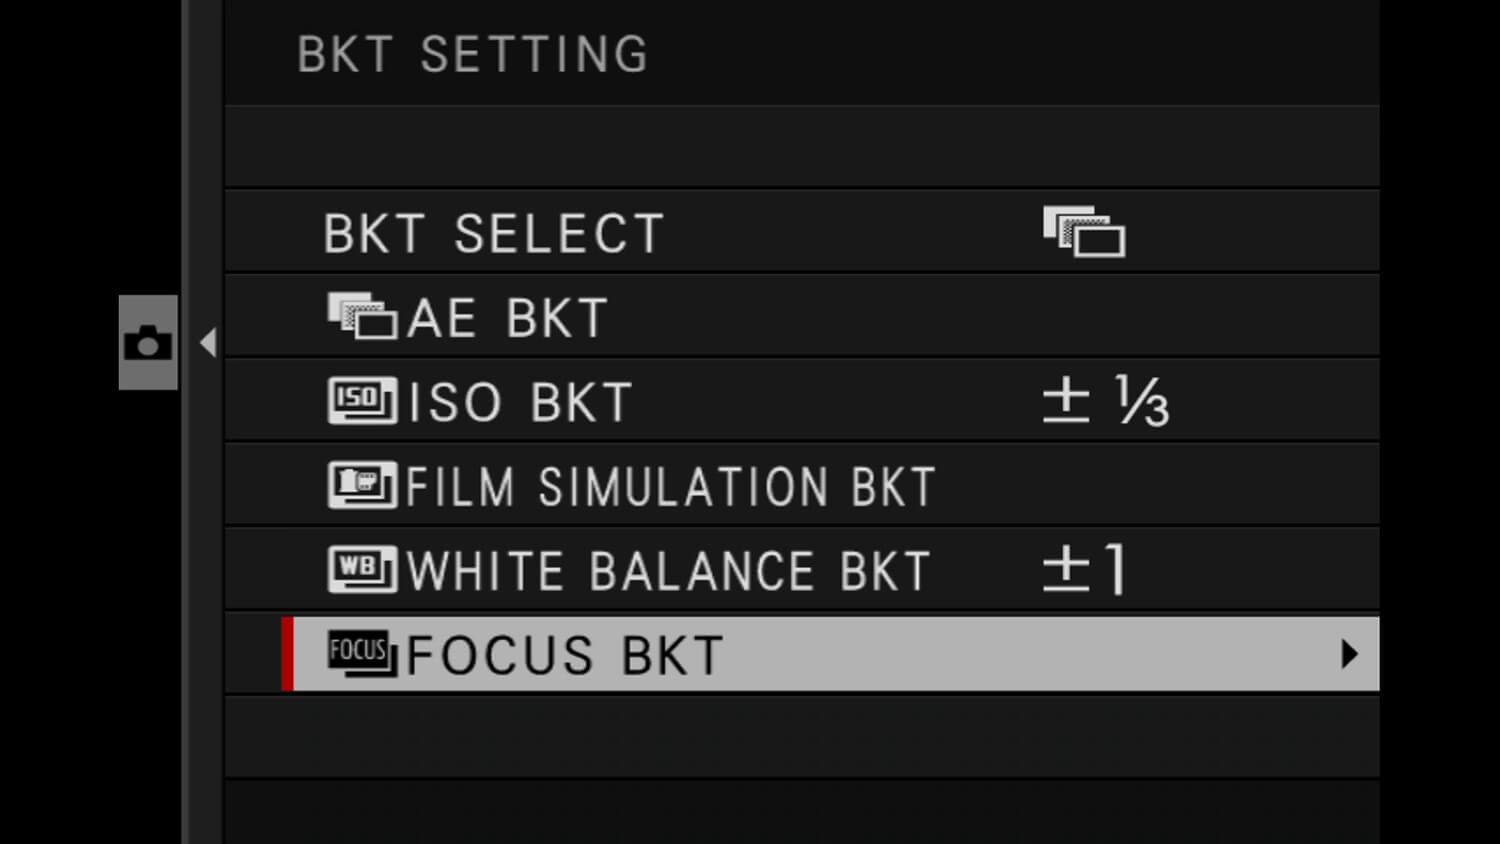Viewport: 1500px width, 844px height.
Task: Click the BKT SETTING header title
Action: [x=473, y=55]
